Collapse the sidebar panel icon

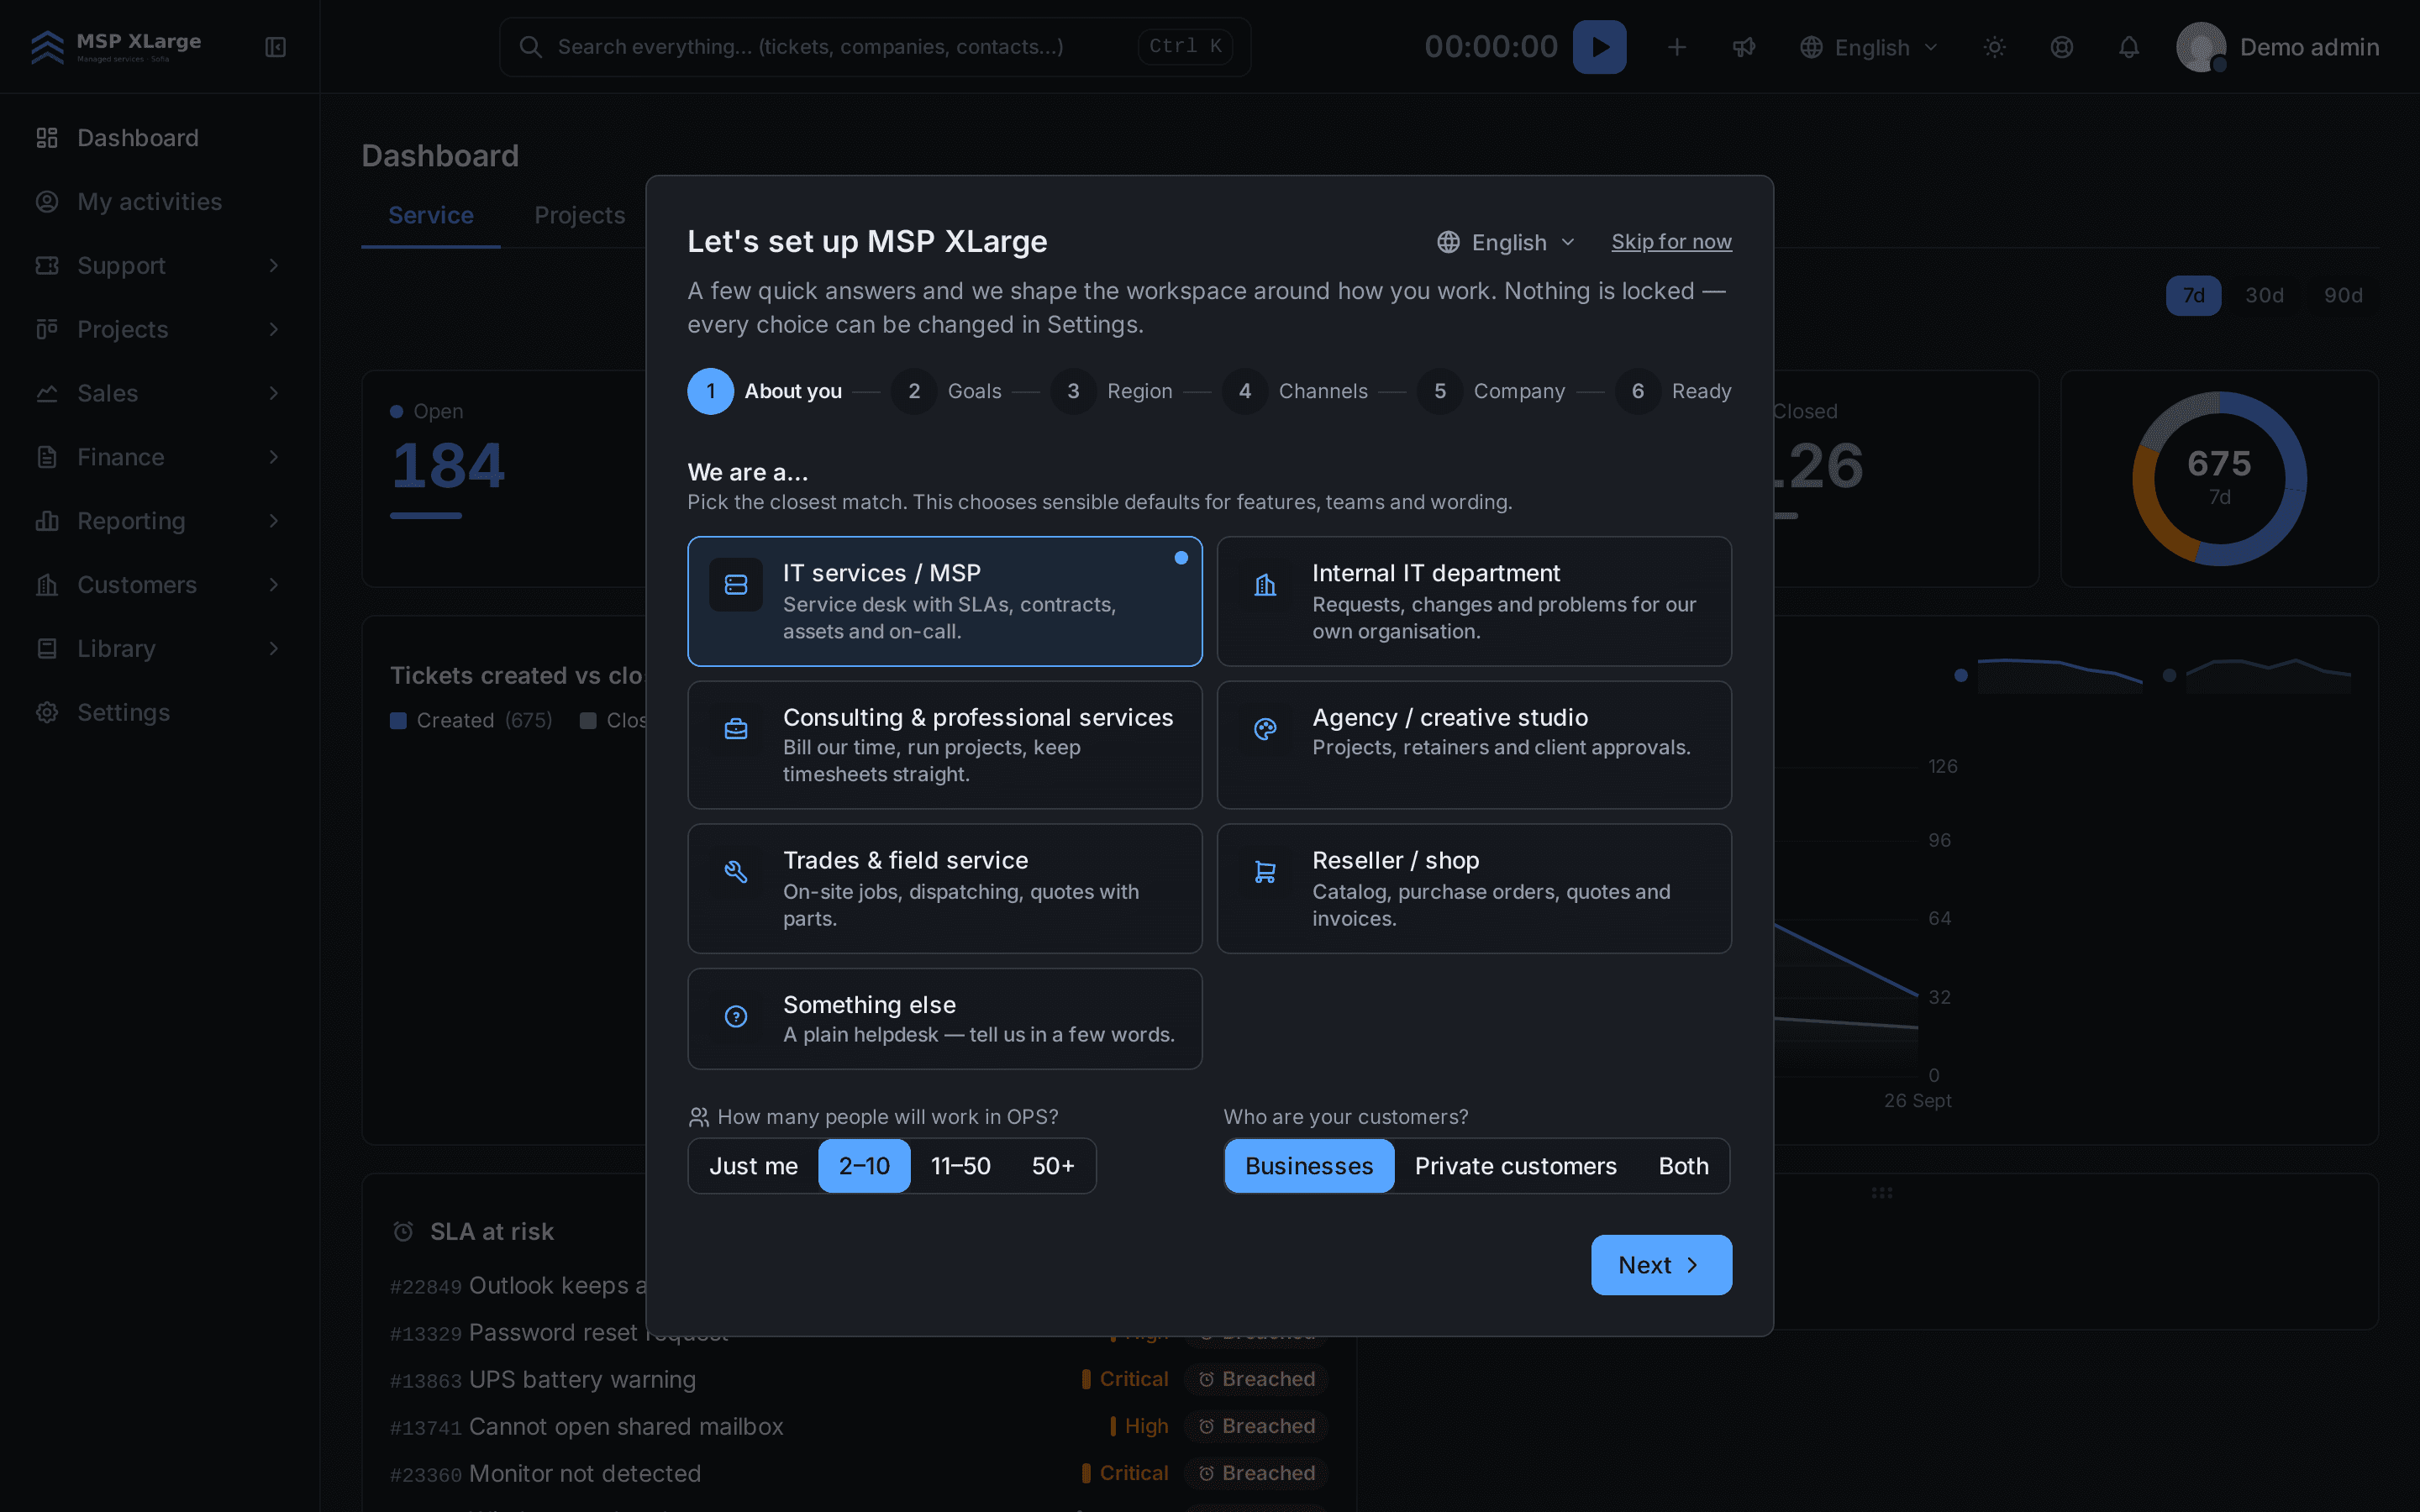pos(276,47)
